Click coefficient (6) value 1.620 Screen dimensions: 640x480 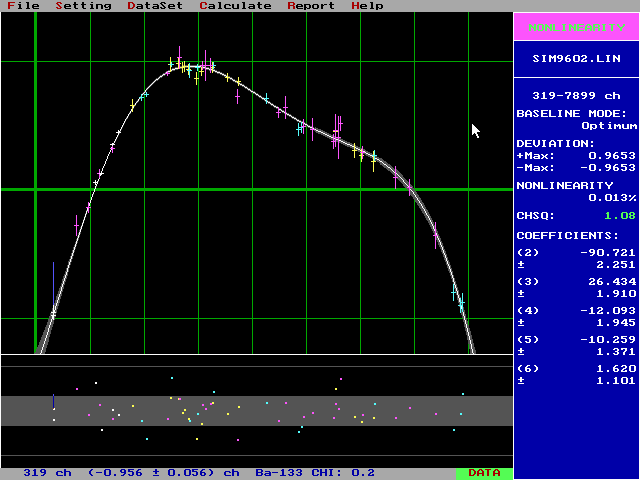coord(616,369)
